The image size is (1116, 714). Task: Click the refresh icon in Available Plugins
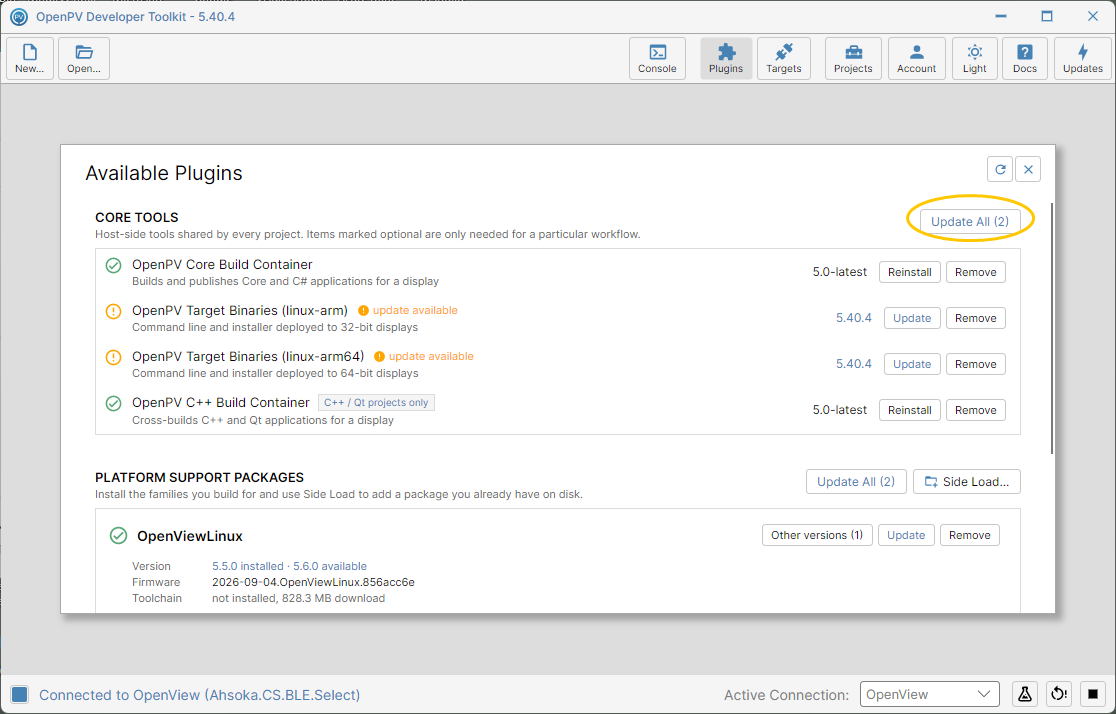click(x=1000, y=169)
